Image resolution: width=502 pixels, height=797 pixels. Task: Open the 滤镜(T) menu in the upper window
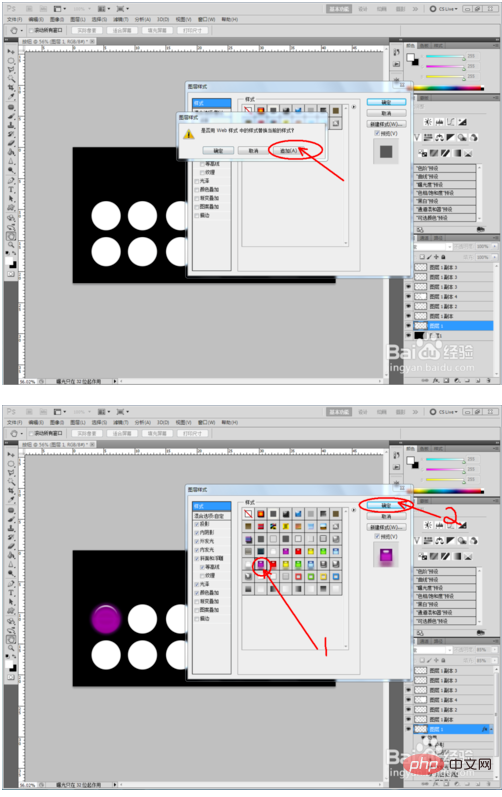point(120,19)
